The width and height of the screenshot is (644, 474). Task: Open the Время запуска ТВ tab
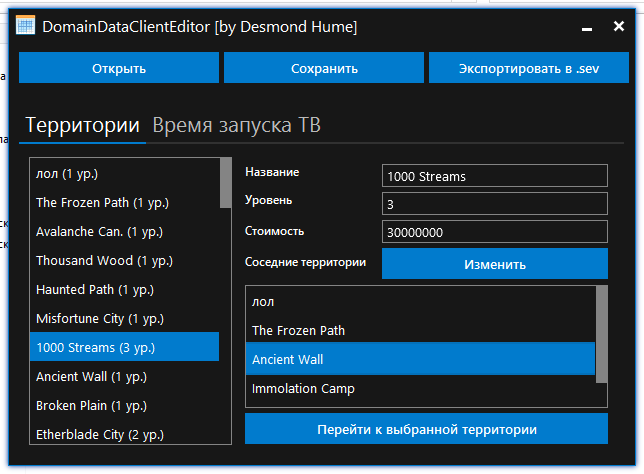(236, 125)
